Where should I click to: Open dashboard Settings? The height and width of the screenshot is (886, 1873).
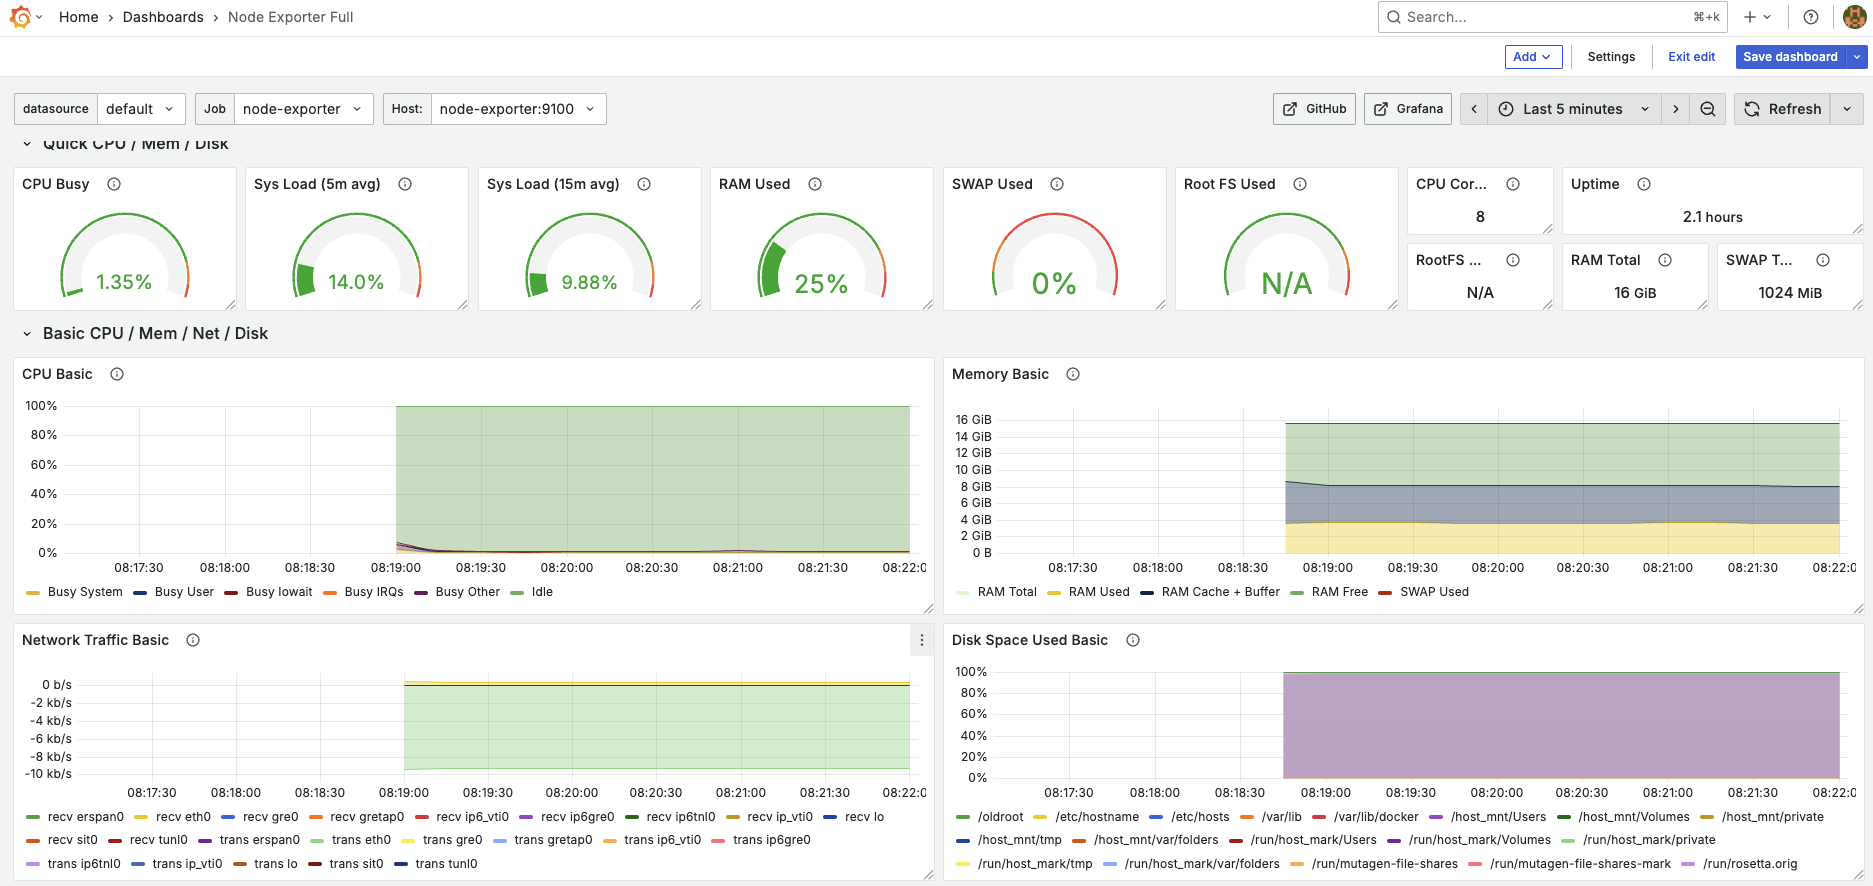(x=1611, y=57)
